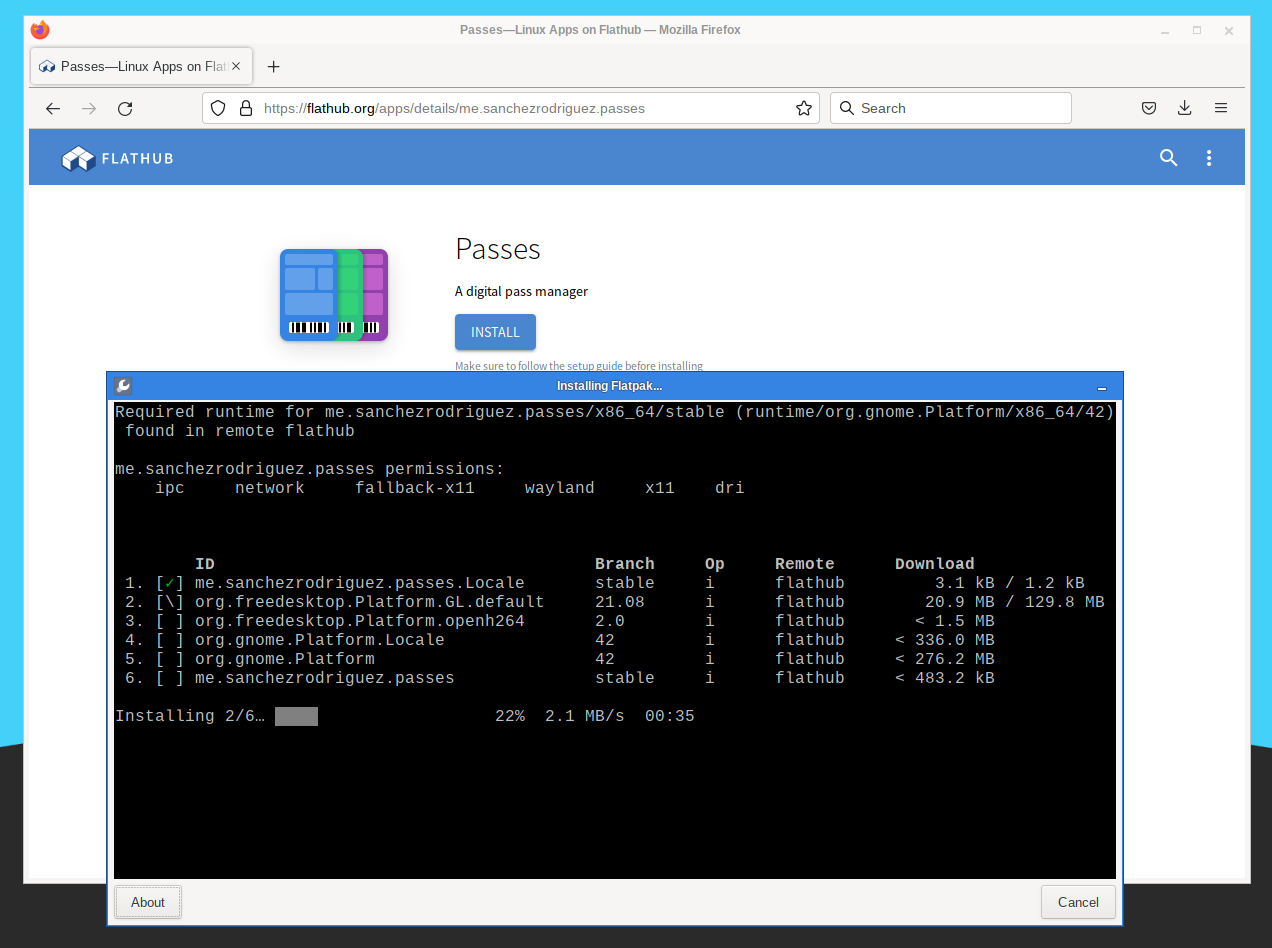
Task: Minimize the Installing Flatpak window
Action: pos(1102,387)
